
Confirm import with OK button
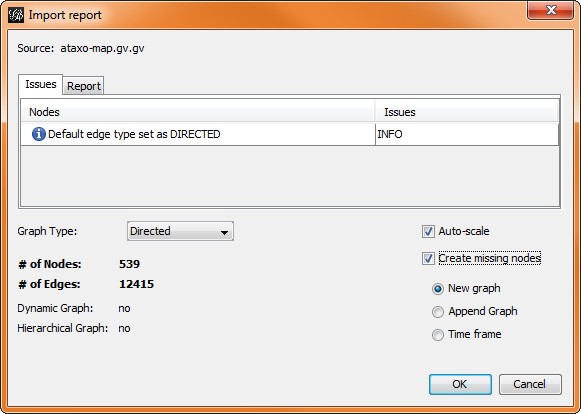[x=460, y=384]
